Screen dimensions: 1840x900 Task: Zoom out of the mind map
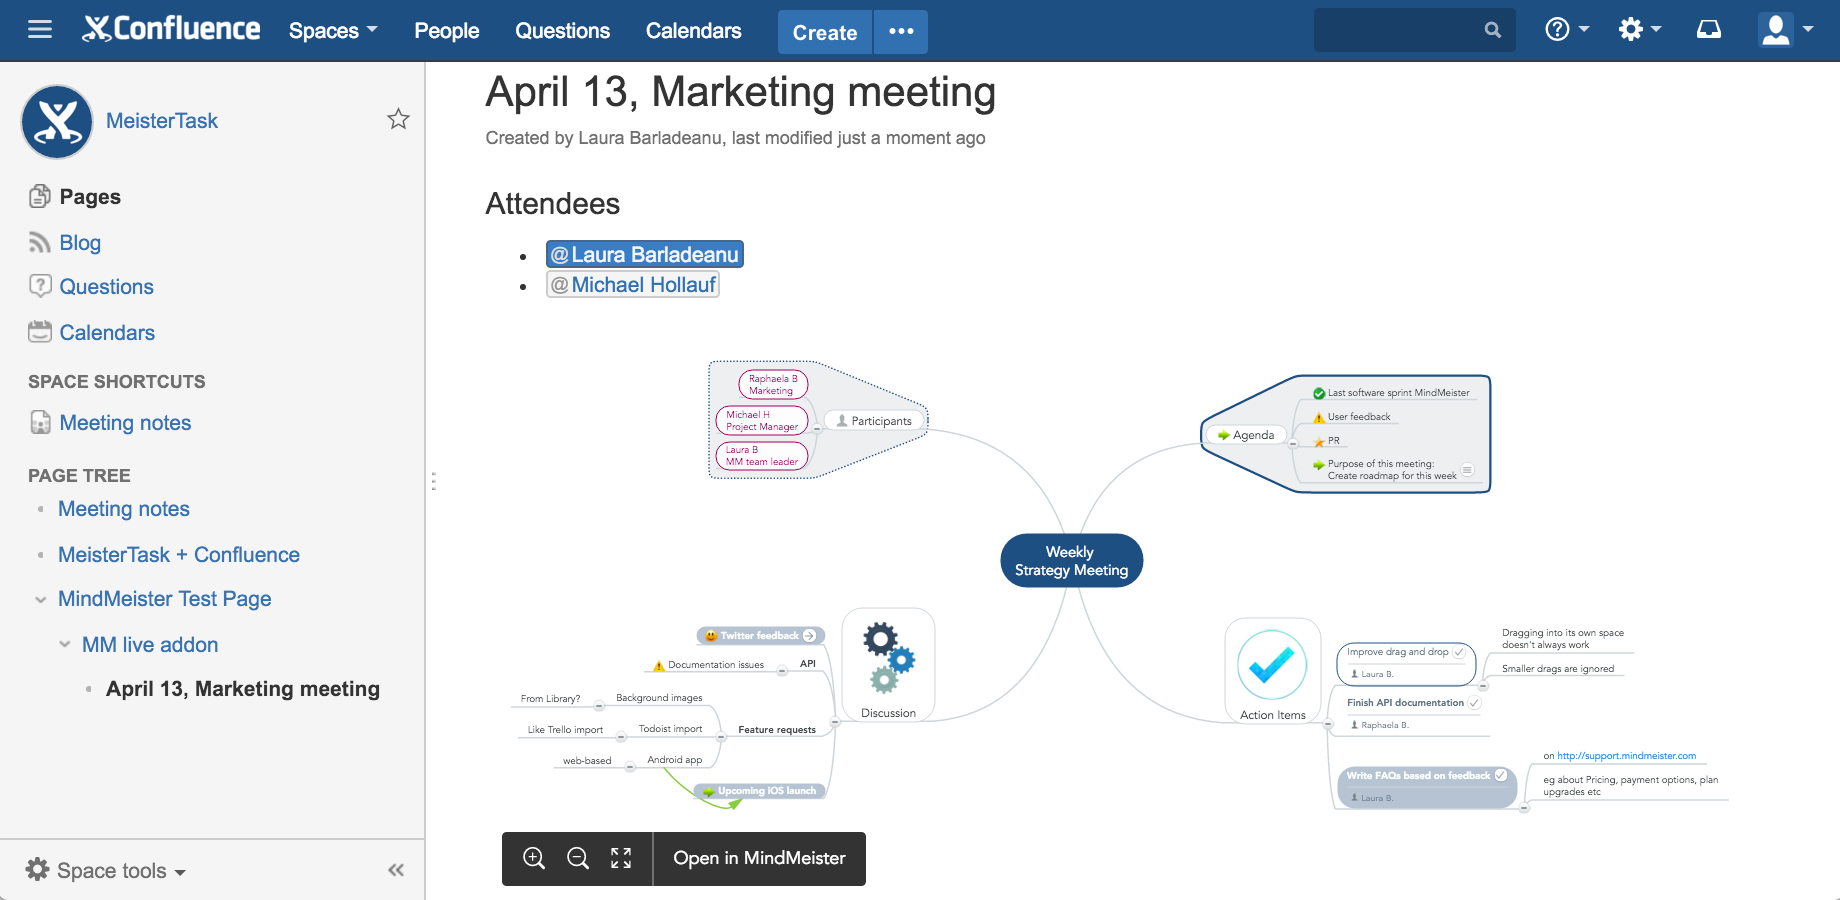(578, 858)
